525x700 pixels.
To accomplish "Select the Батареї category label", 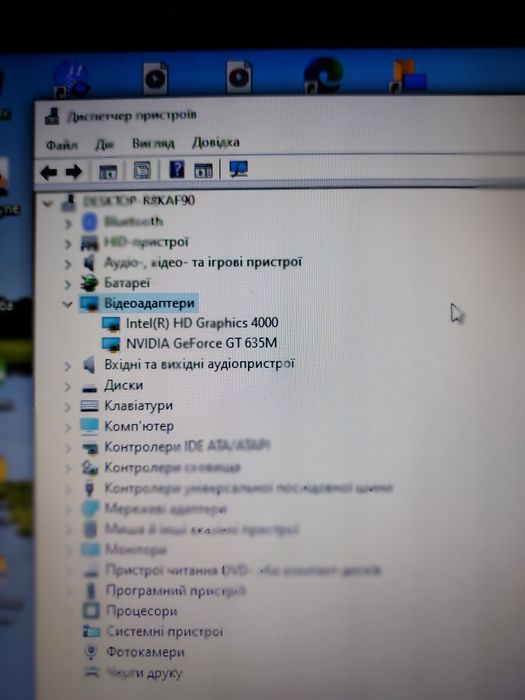I will click(x=127, y=283).
